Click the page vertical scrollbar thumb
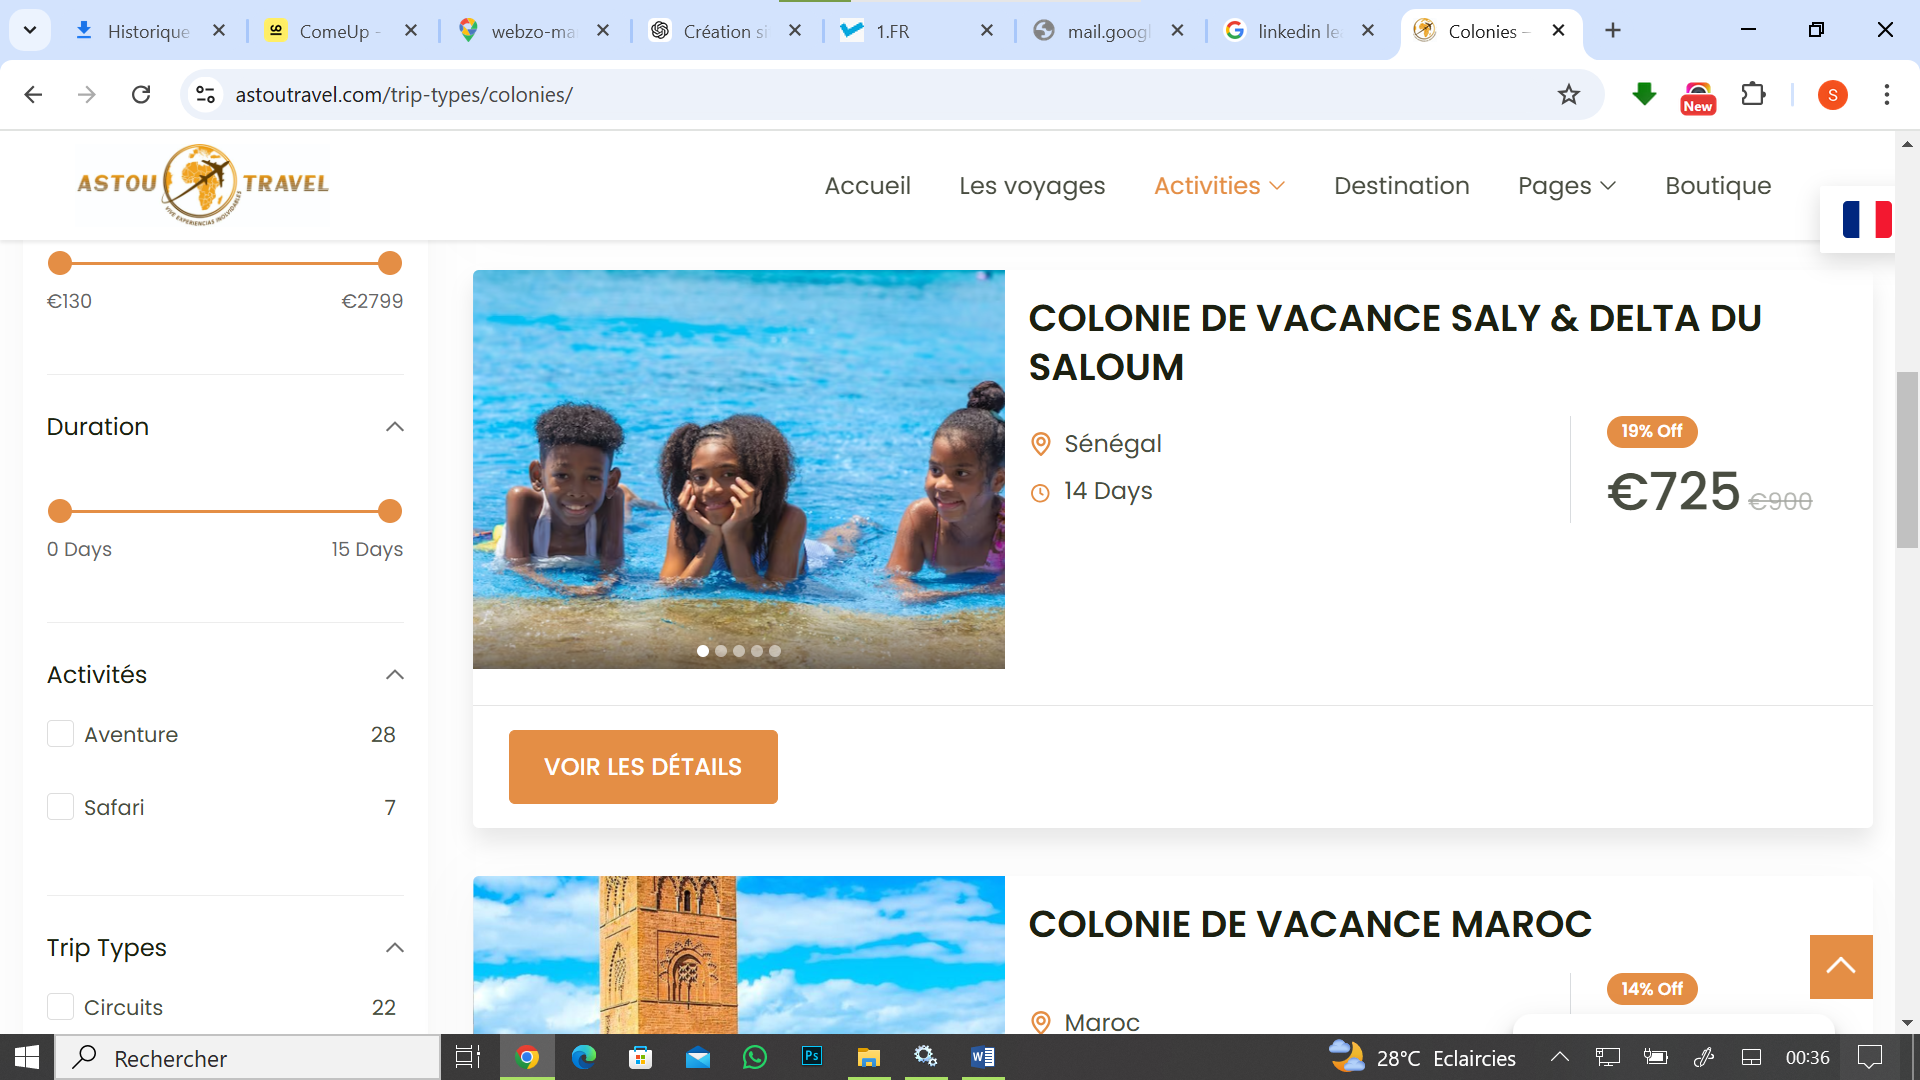The height and width of the screenshot is (1080, 1920). click(x=1907, y=460)
